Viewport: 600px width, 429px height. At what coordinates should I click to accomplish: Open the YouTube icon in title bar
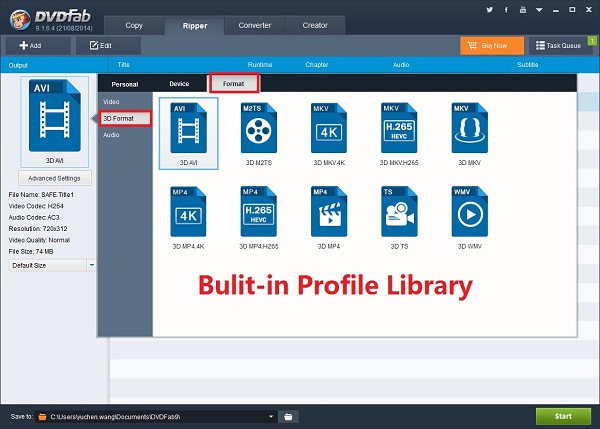coord(523,10)
